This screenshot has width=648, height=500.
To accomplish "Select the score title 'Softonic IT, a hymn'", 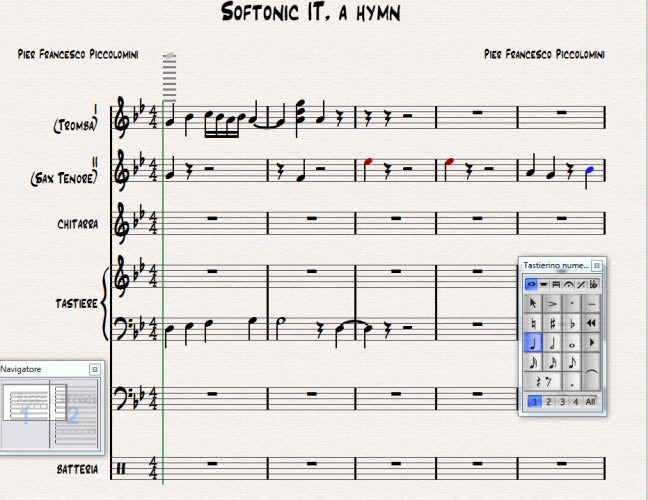I will click(310, 12).
